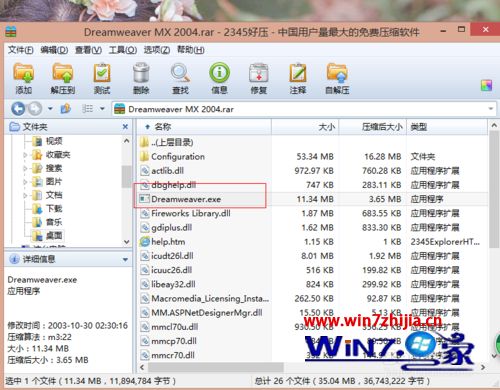Select the icuuc26.dll file

click(172, 270)
